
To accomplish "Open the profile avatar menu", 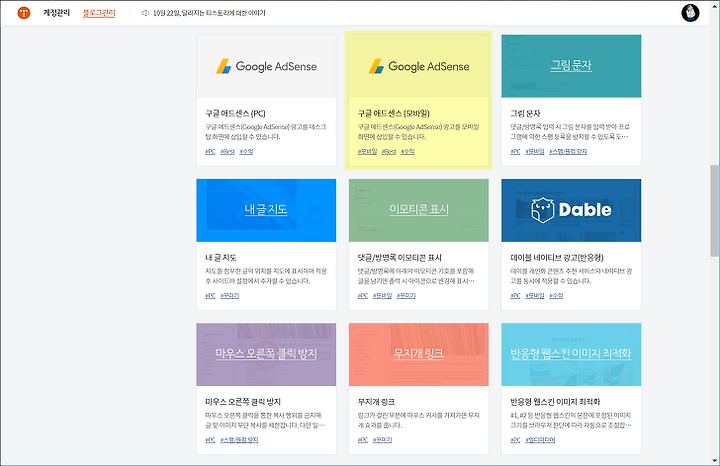I will 690,13.
